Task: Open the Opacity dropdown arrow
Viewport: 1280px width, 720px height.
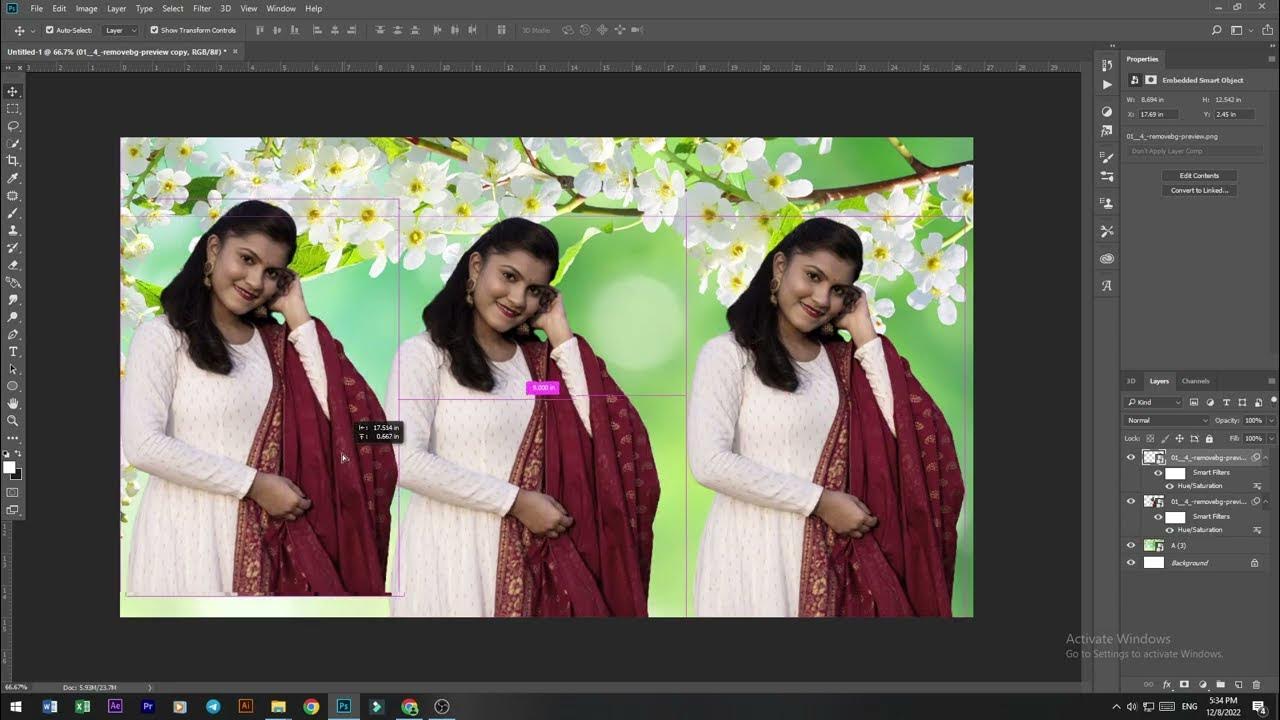Action: 1271,421
